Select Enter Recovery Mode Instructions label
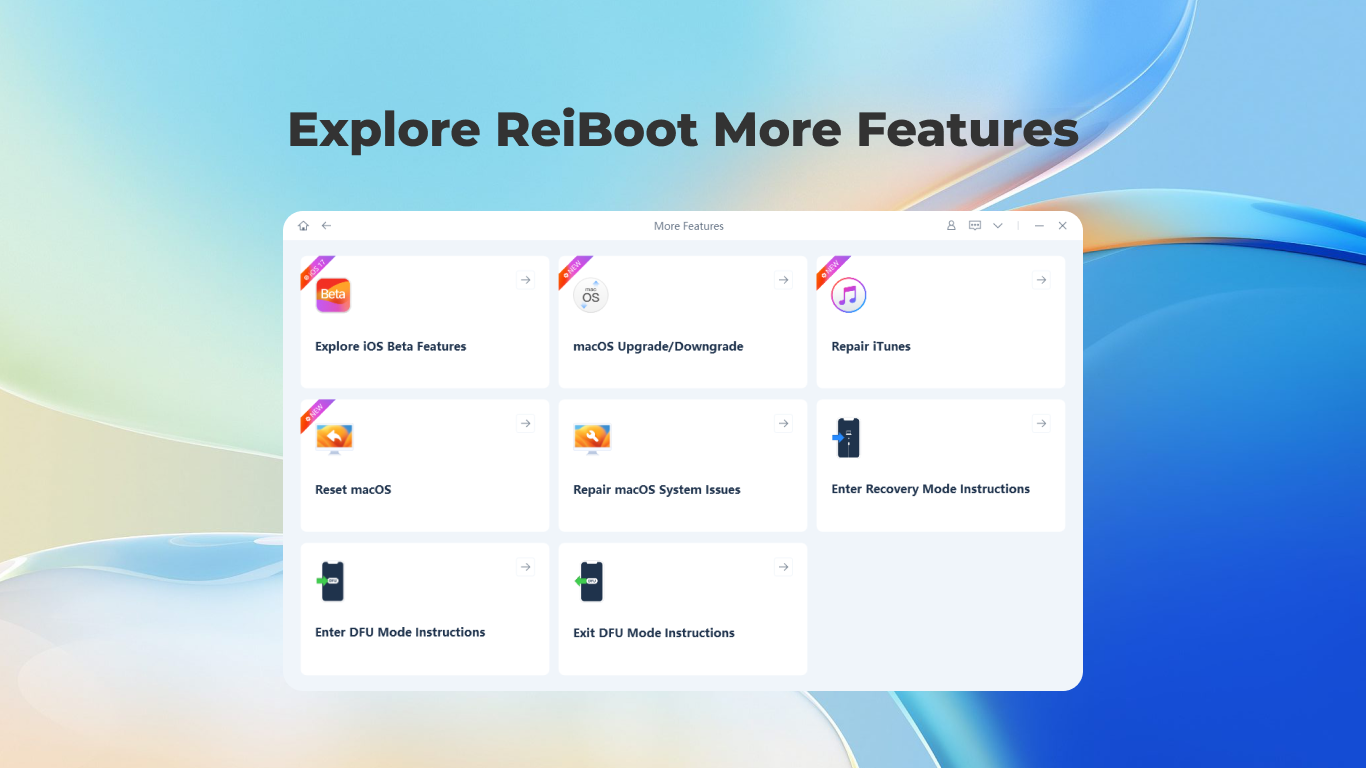Screen dimensions: 1366x768 (930, 489)
